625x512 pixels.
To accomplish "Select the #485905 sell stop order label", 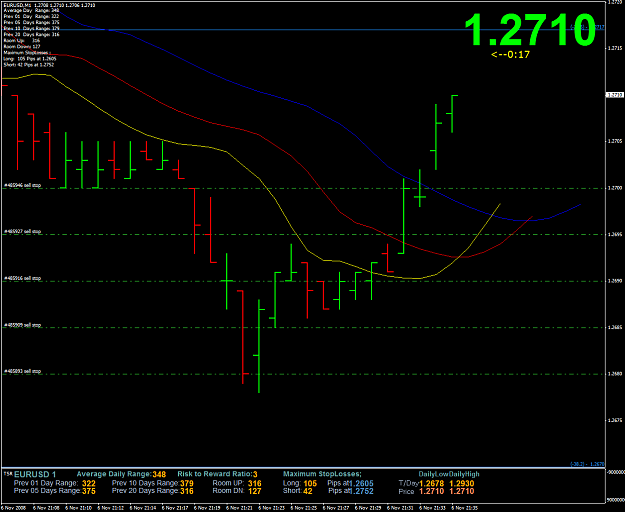I will click(23, 325).
